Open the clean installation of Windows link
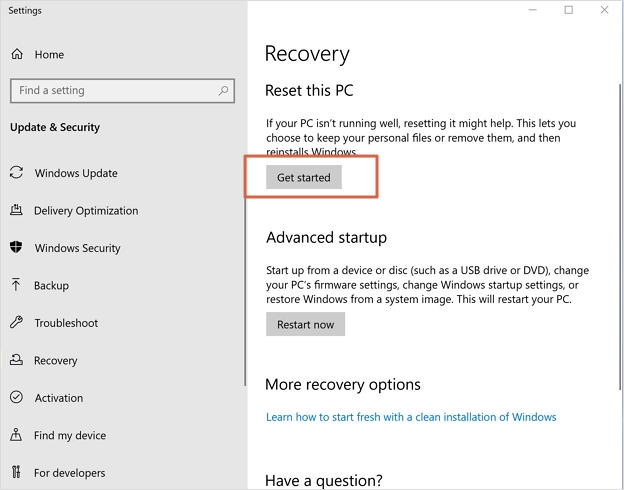The image size is (624, 490). [x=411, y=417]
